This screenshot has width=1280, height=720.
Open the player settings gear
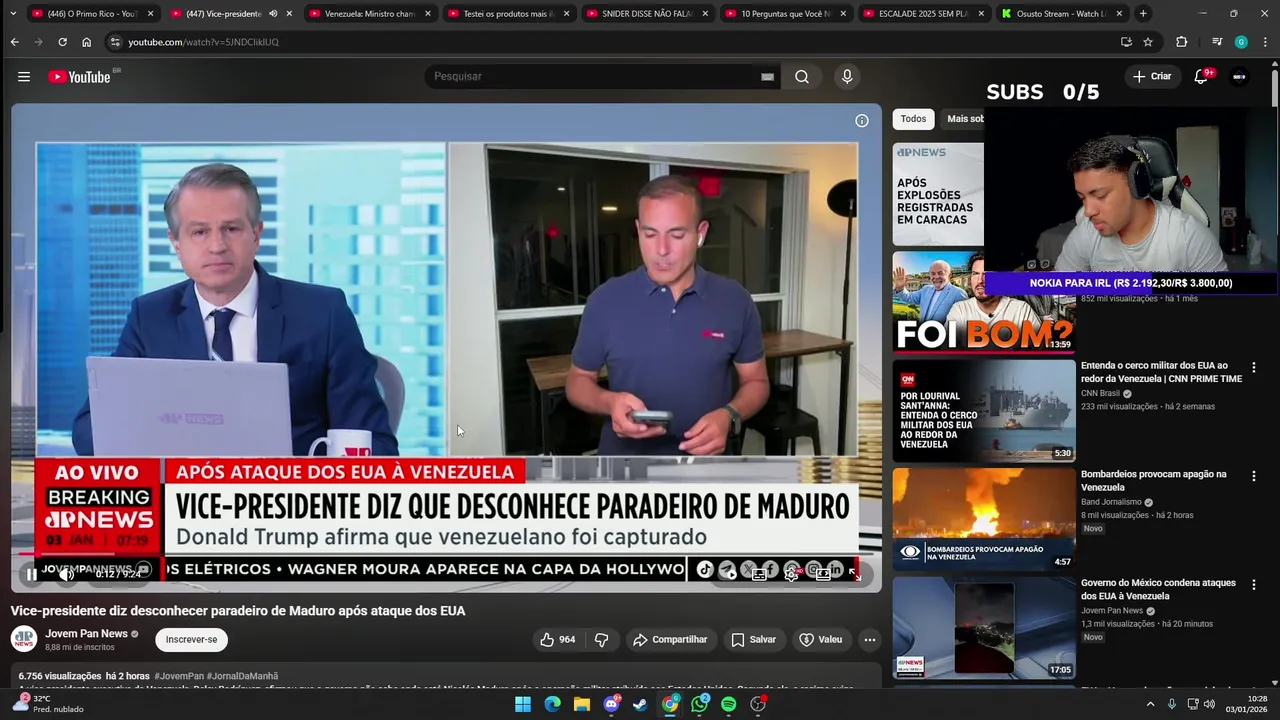click(x=791, y=574)
